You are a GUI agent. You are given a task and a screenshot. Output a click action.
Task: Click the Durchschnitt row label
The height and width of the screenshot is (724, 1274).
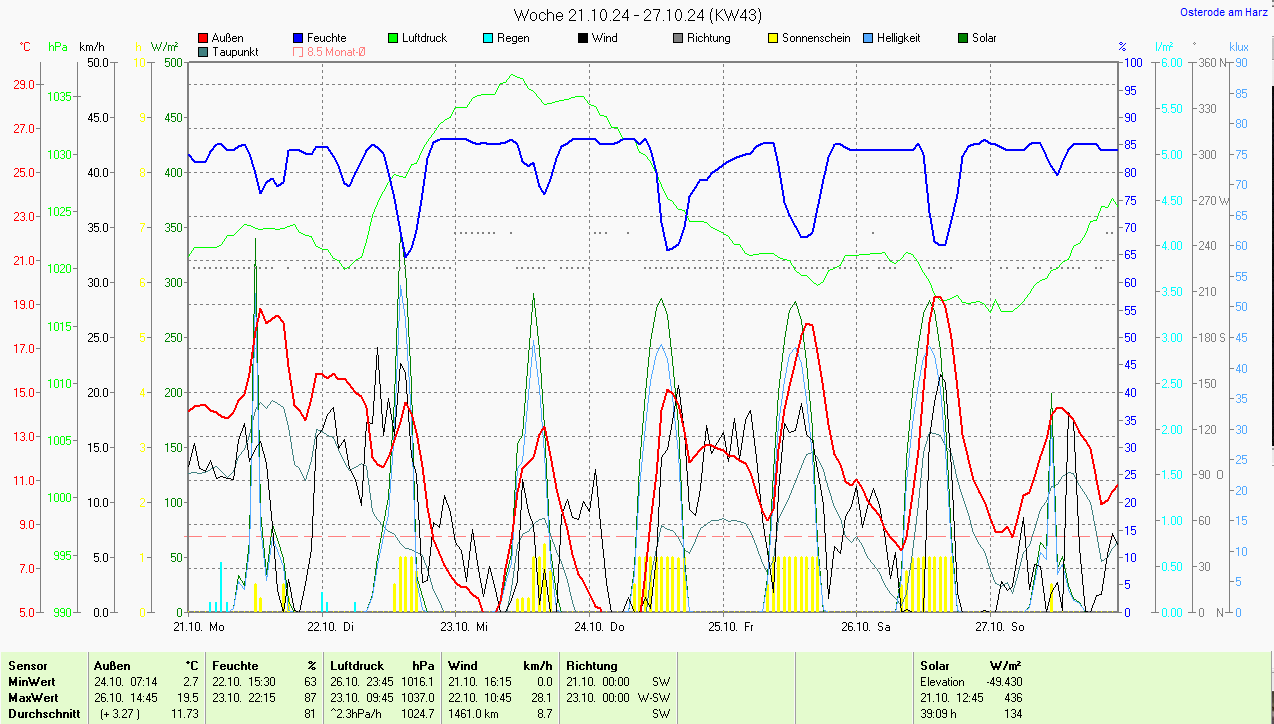point(44,713)
